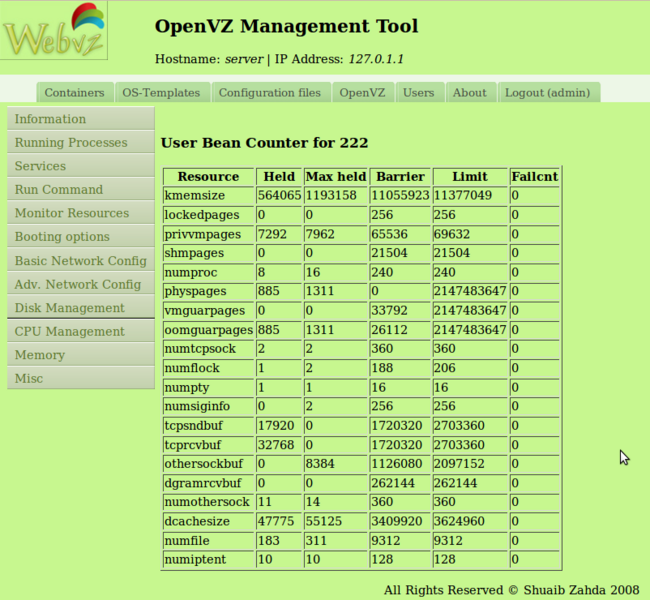Select the numtcpsock resource cell
650x600 pixels.
(209, 349)
